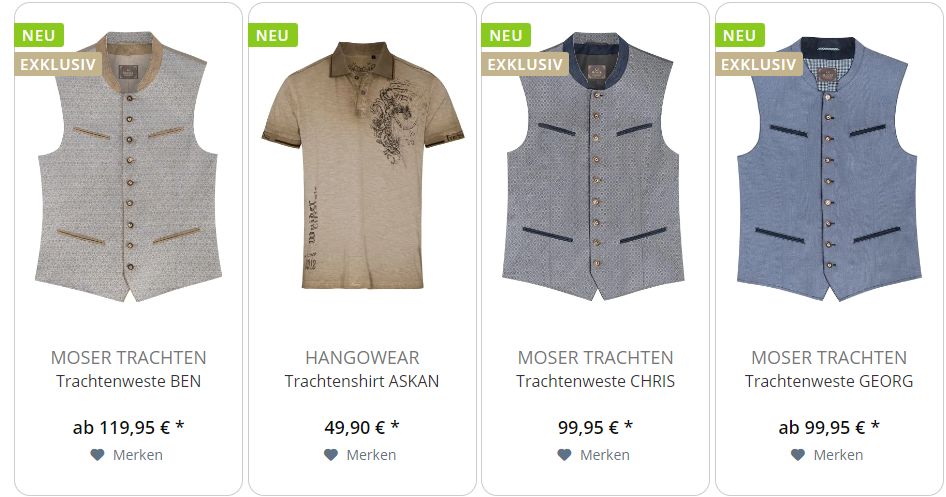This screenshot has height=497, width=946.
Task: Click Merken text under Trachtenweste BEN
Action: tap(138, 455)
